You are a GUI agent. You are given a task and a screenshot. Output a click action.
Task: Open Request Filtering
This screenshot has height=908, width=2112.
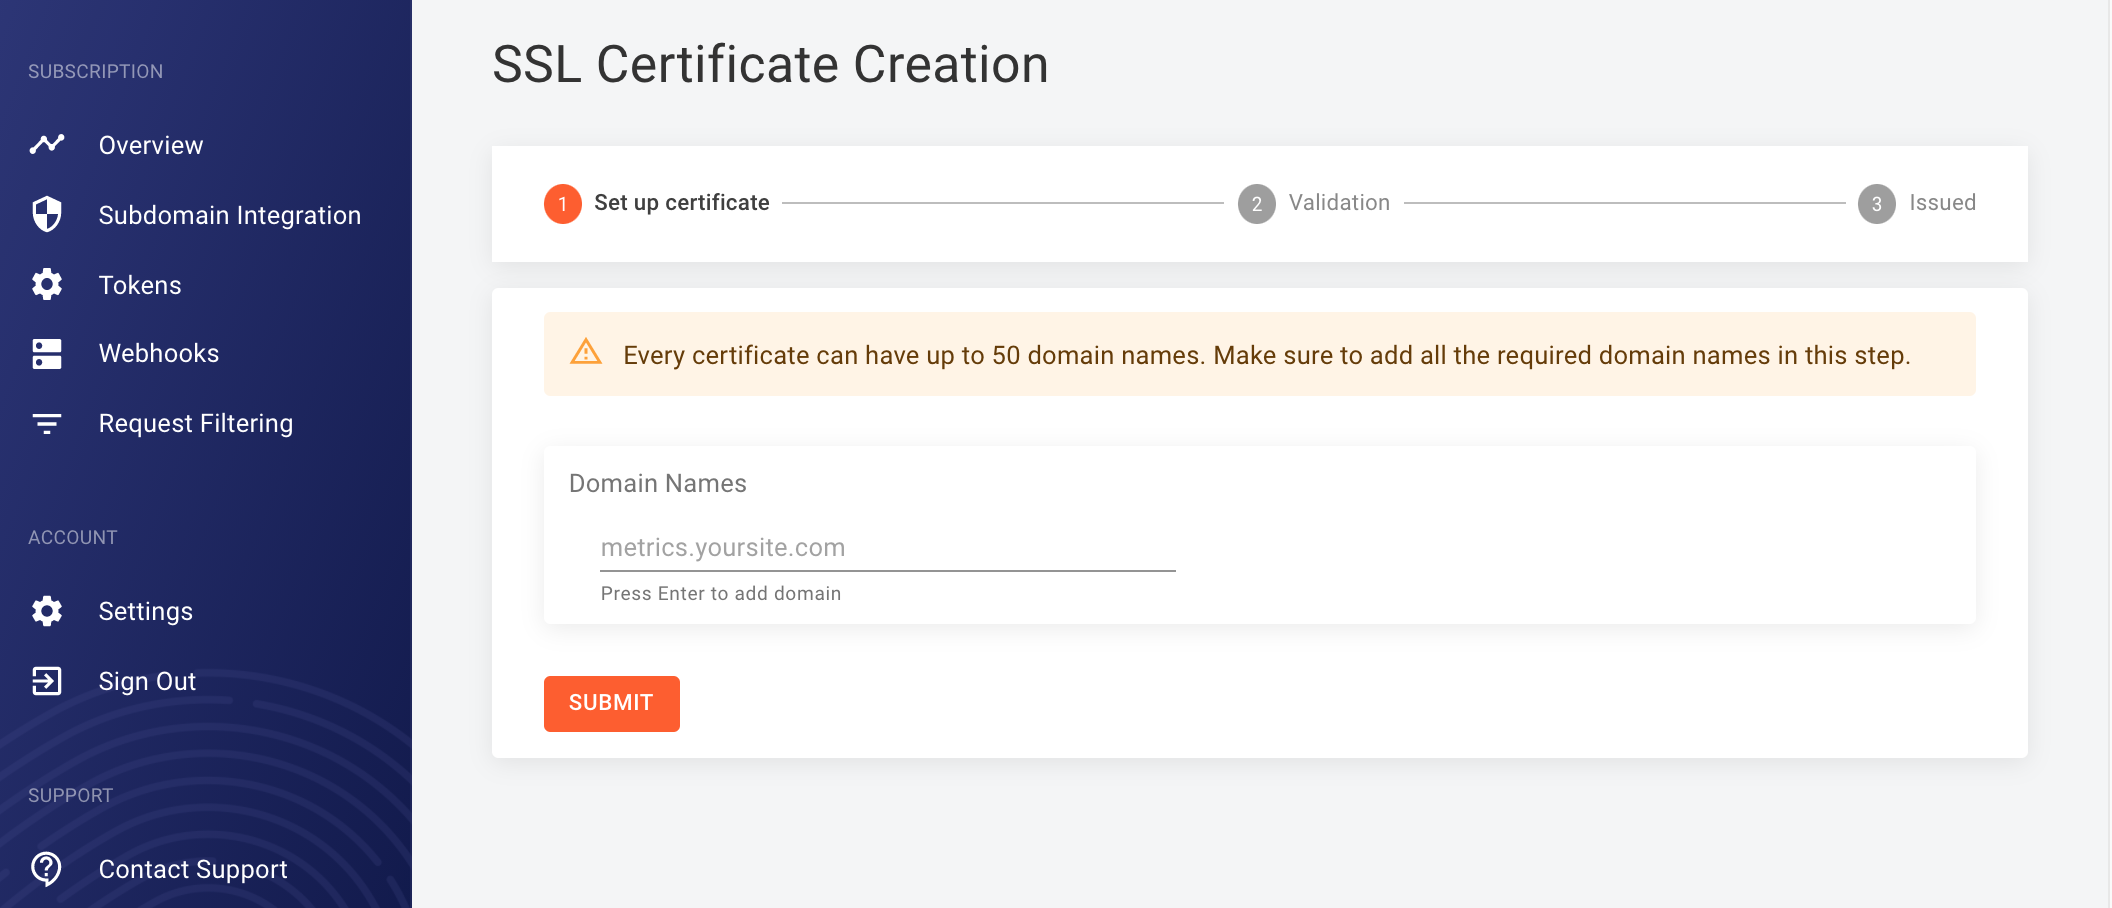(196, 423)
